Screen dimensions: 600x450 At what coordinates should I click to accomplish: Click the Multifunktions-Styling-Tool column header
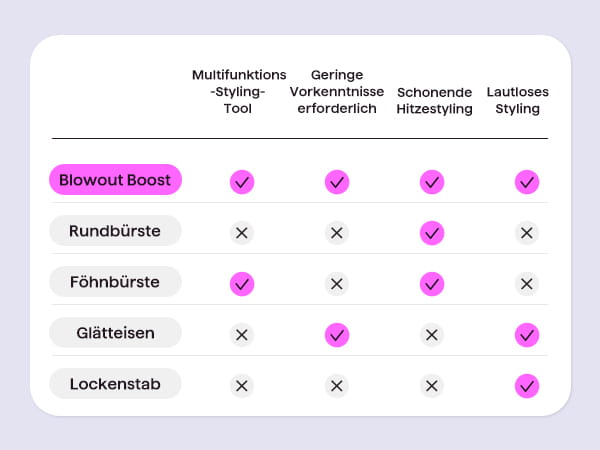pos(239,91)
